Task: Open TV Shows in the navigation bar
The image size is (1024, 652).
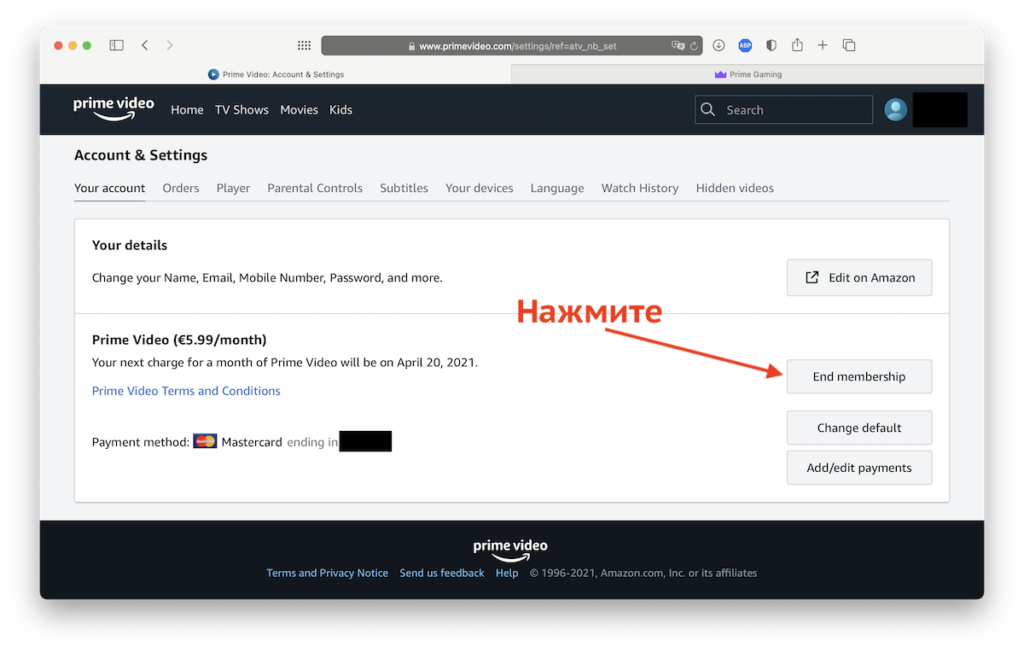Action: click(242, 110)
